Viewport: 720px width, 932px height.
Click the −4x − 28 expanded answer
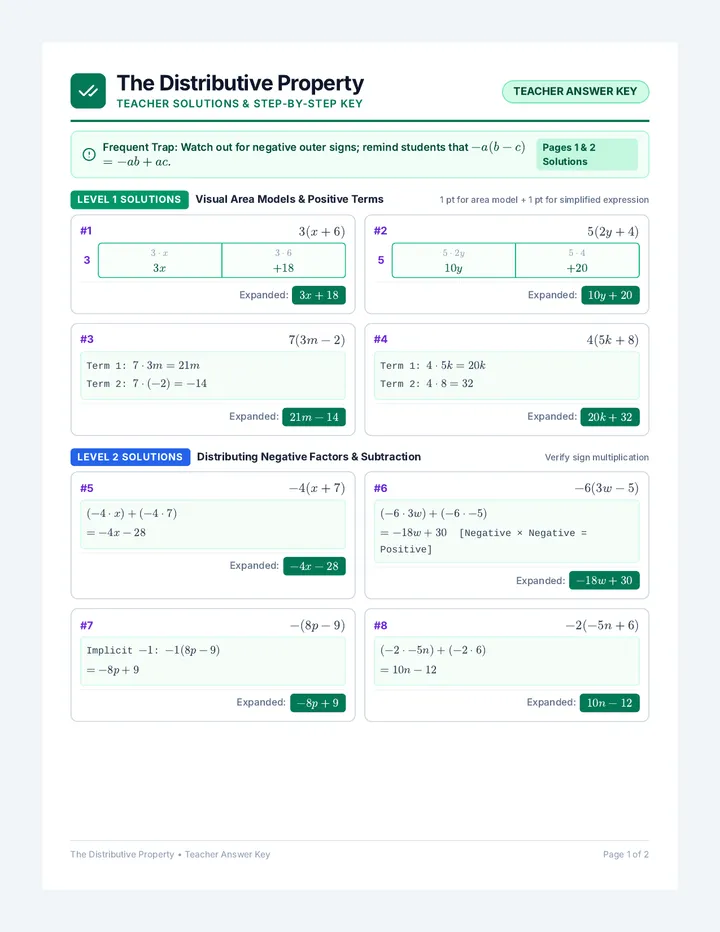click(315, 566)
